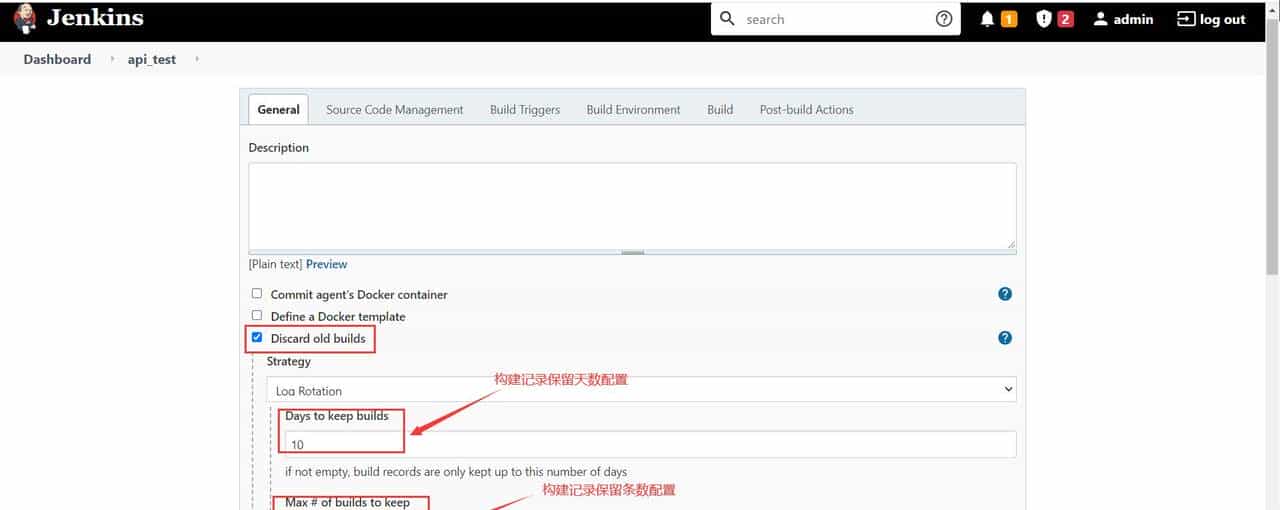The width and height of the screenshot is (1280, 510).
Task: Switch to Source Code Management tab
Action: tap(395, 110)
